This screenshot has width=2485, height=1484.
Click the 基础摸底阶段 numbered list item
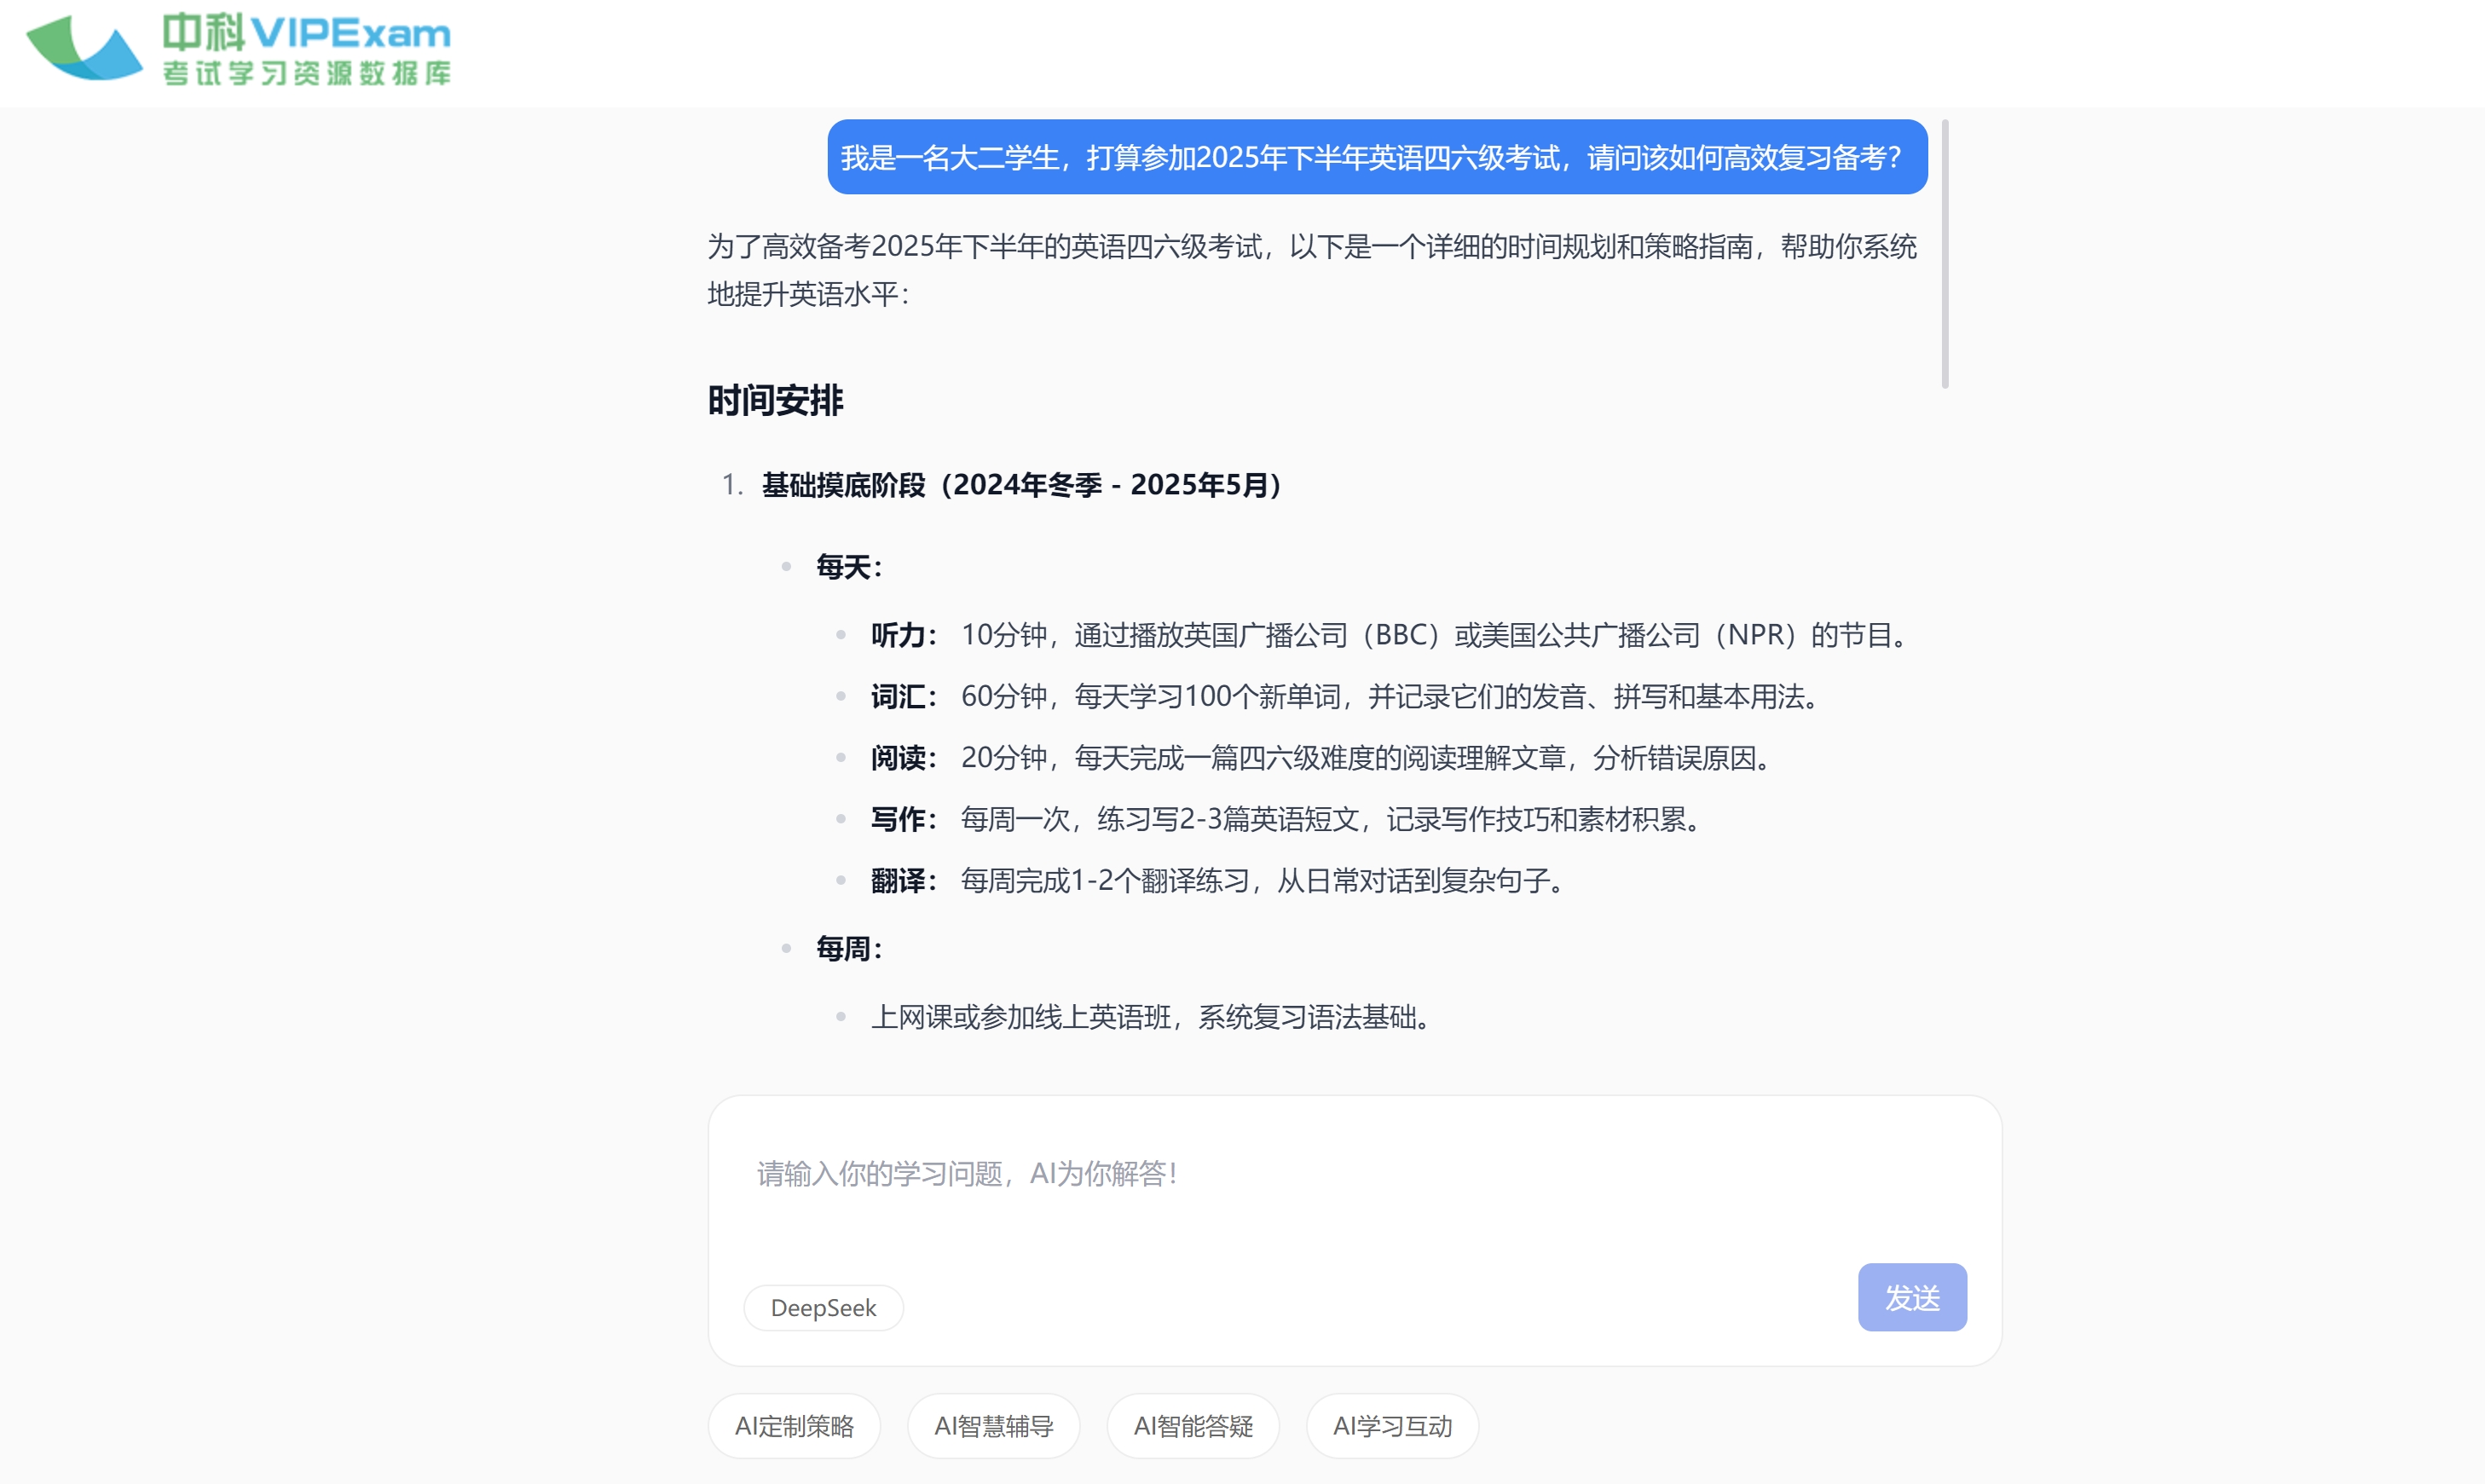pos(1020,485)
